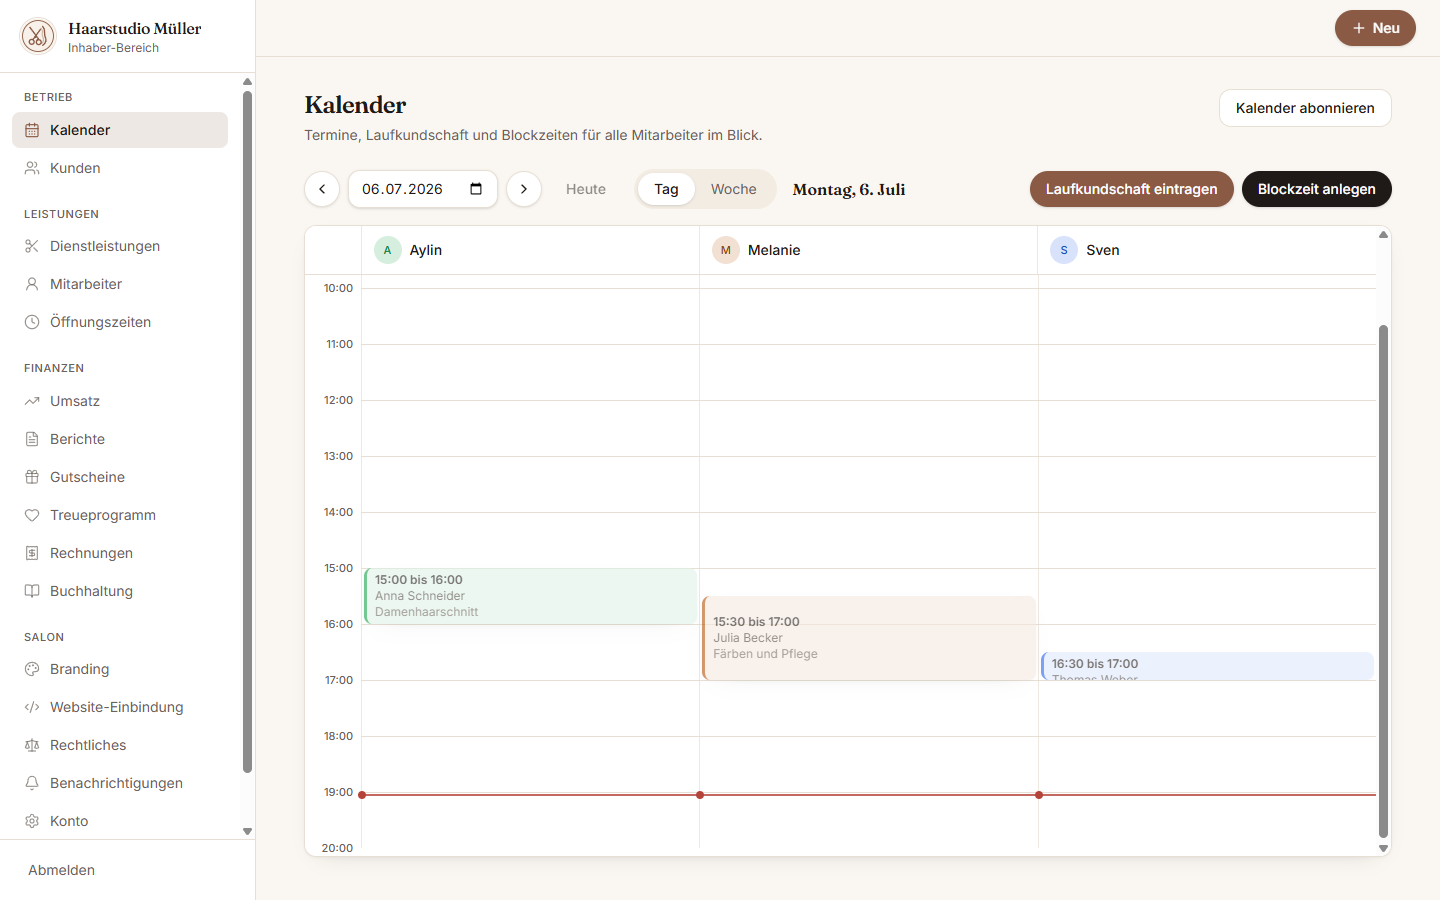The width and height of the screenshot is (1440, 900).
Task: Click the date field 06.07.2026
Action: pyautogui.click(x=423, y=189)
